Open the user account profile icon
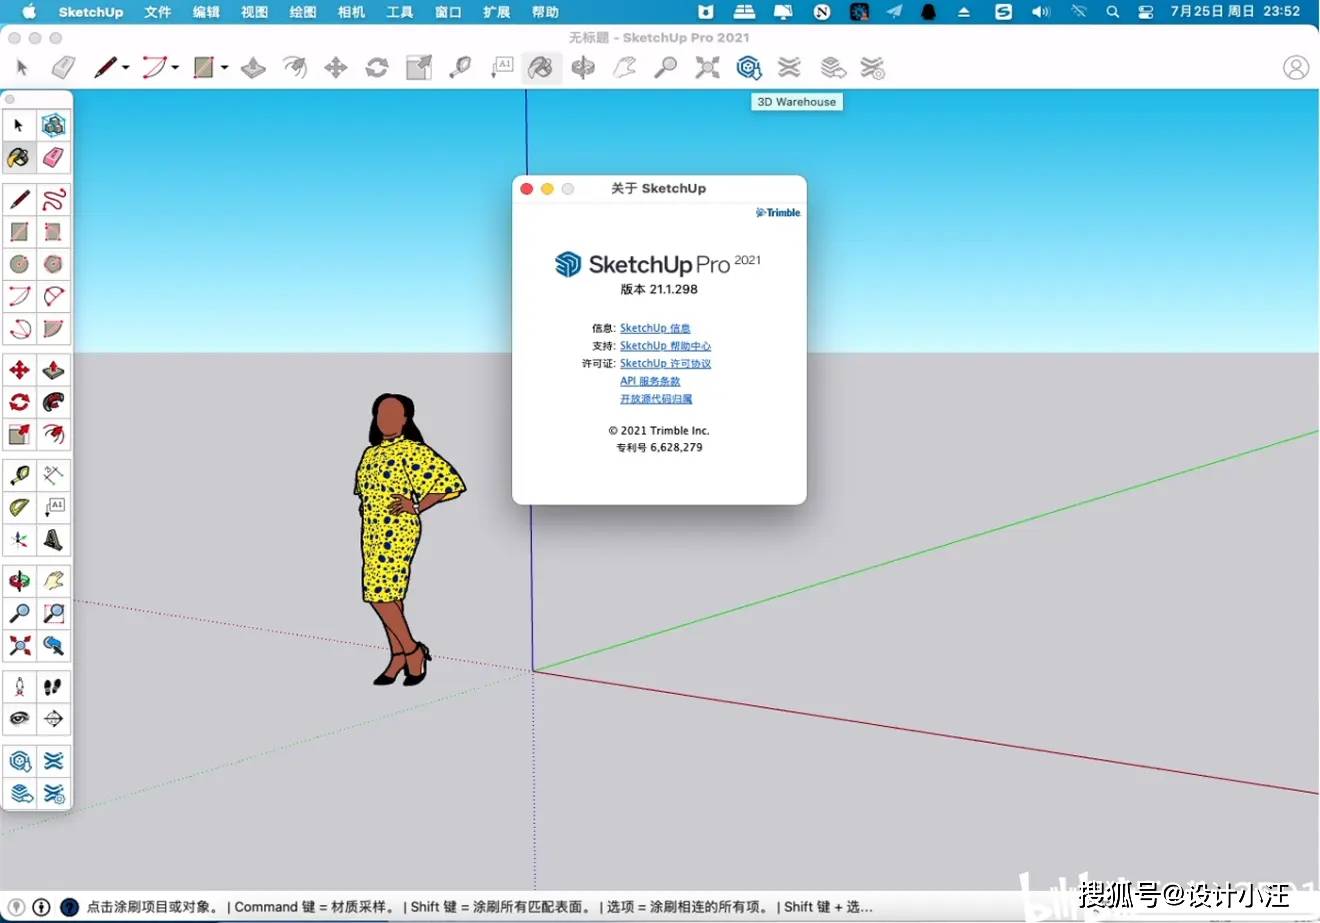1320x923 pixels. pos(1296,68)
